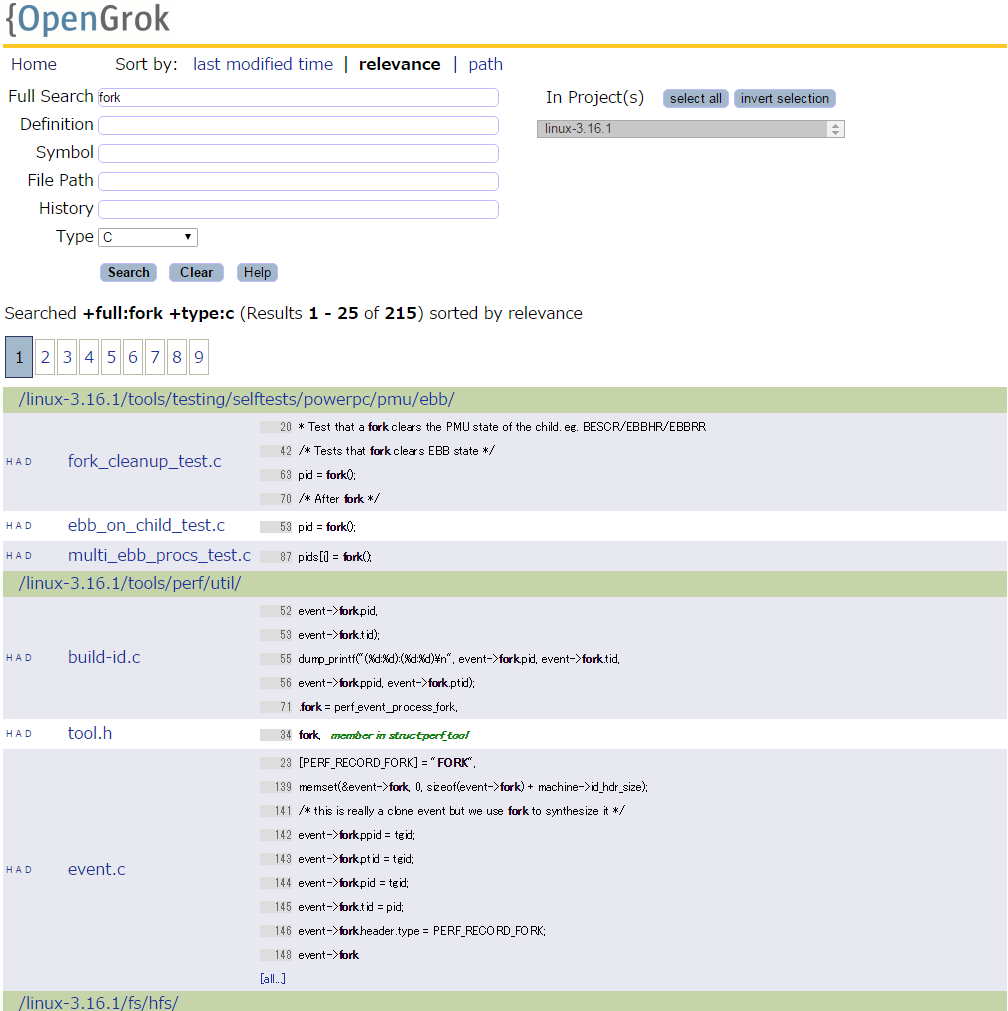Download multi_ebb_procs_test.c with the D icon
Screen dimensions: 1008x1011
(x=26, y=555)
